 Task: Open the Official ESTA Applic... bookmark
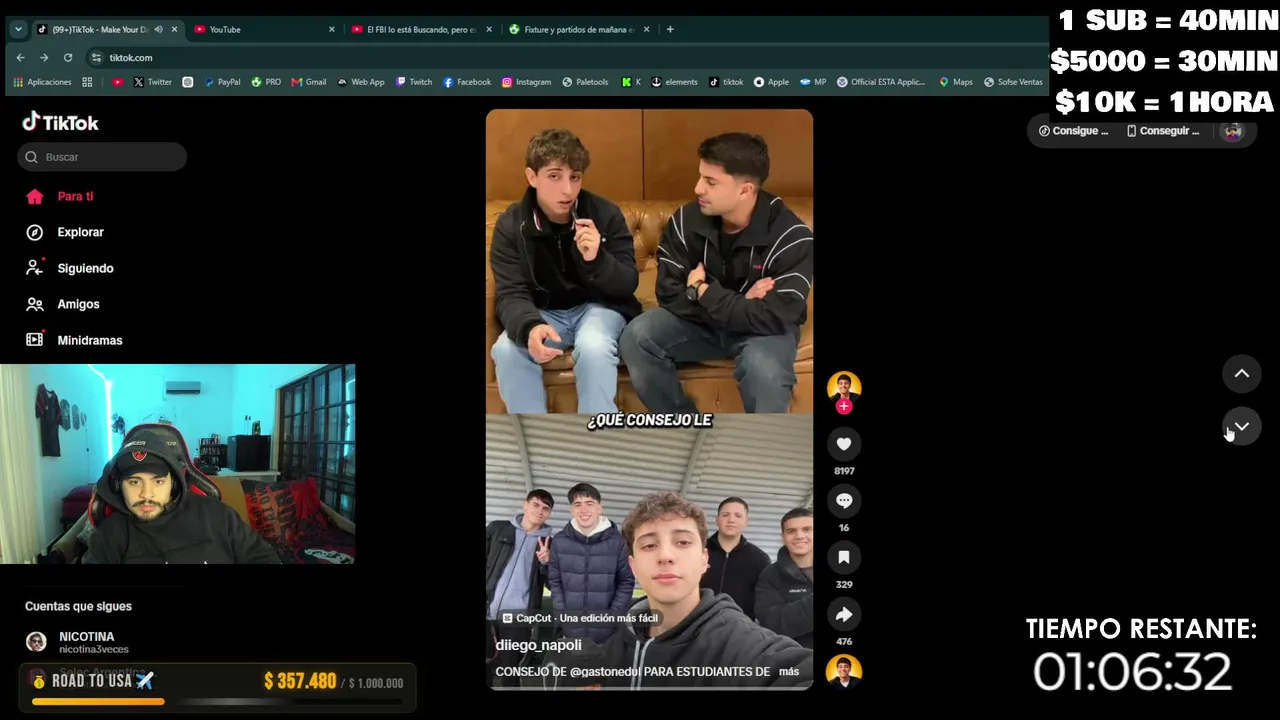click(x=881, y=82)
